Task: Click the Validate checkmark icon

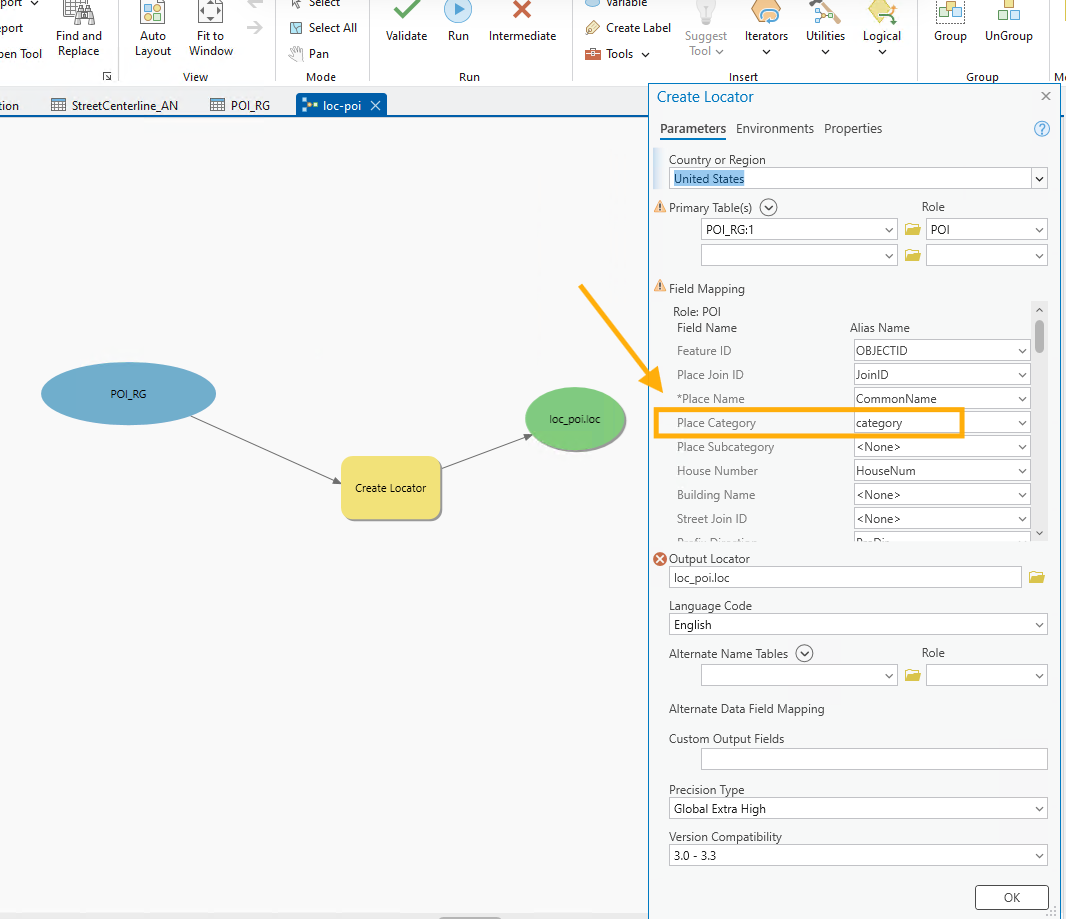Action: [x=406, y=12]
